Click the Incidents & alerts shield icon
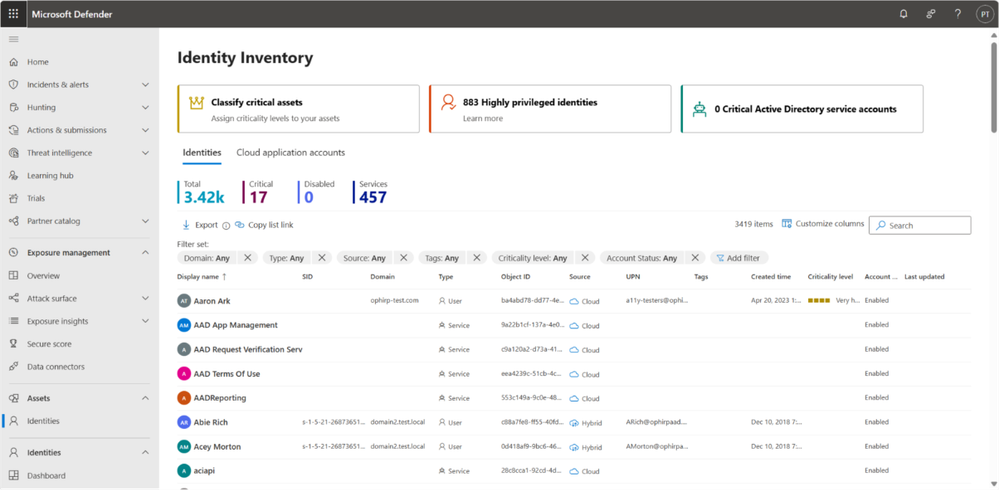The image size is (999, 491). (x=13, y=85)
